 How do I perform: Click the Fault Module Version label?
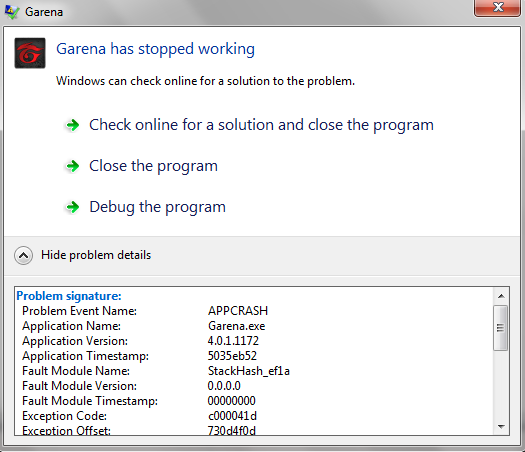pyautogui.click(x=79, y=386)
